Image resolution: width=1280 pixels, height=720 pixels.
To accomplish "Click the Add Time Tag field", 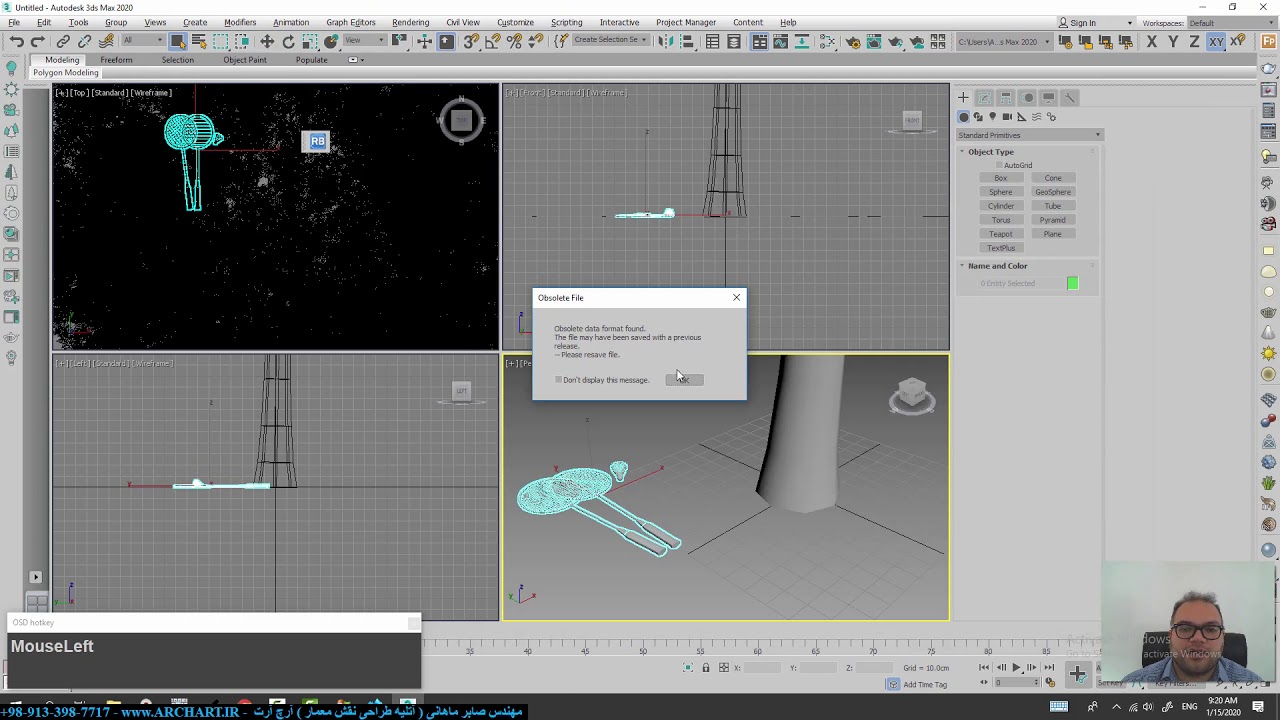I will [x=925, y=684].
